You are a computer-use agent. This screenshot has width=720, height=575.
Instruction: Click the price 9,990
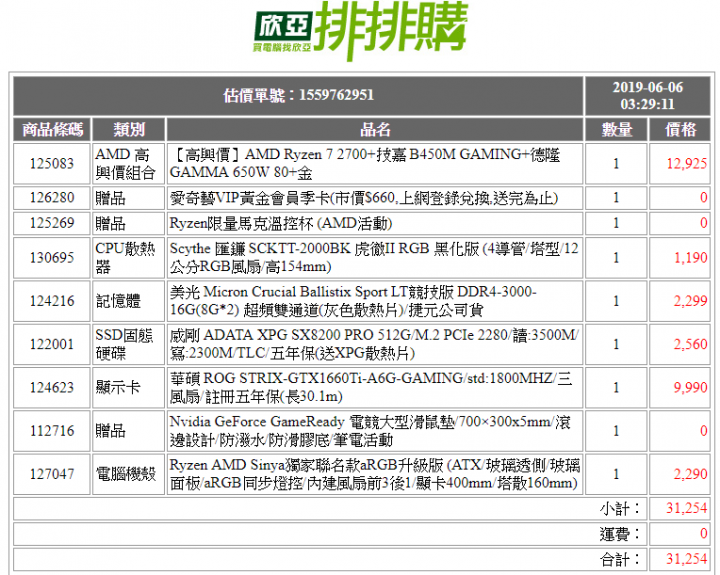pyautogui.click(x=690, y=387)
